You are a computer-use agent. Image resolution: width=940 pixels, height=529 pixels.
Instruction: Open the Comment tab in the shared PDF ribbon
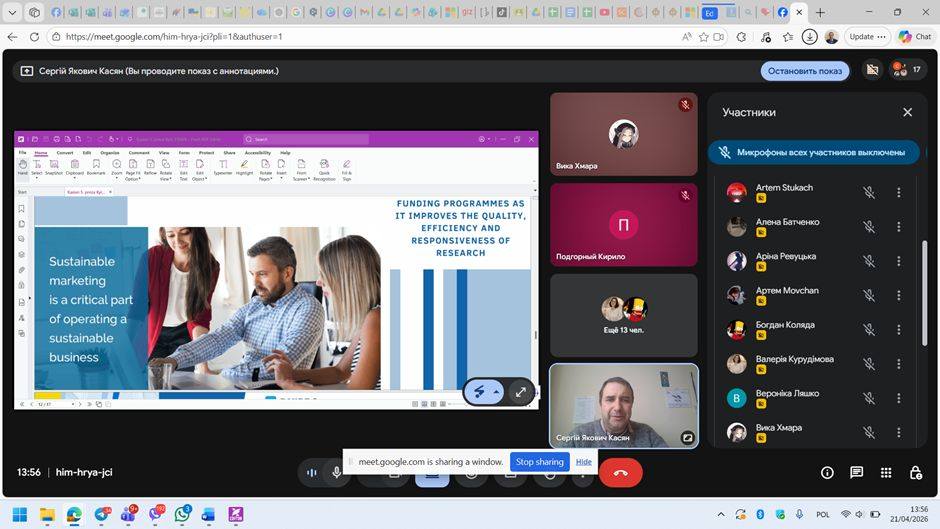tap(139, 153)
